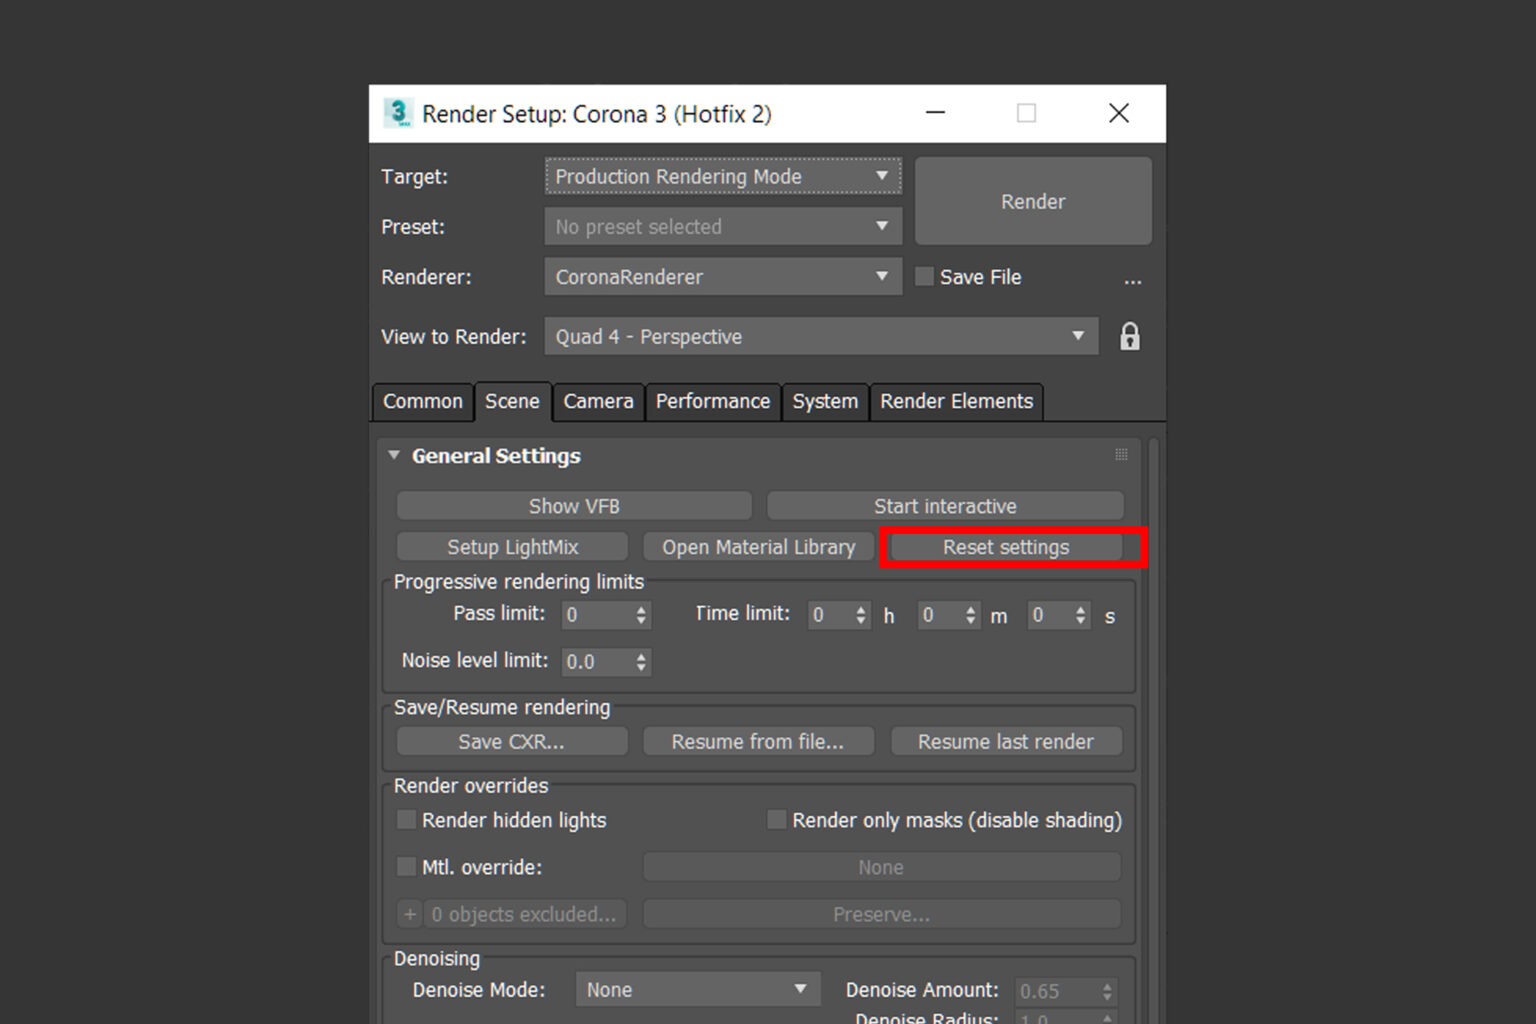Lock the View to Render selection
Viewport: 1536px width, 1024px height.
1129,336
